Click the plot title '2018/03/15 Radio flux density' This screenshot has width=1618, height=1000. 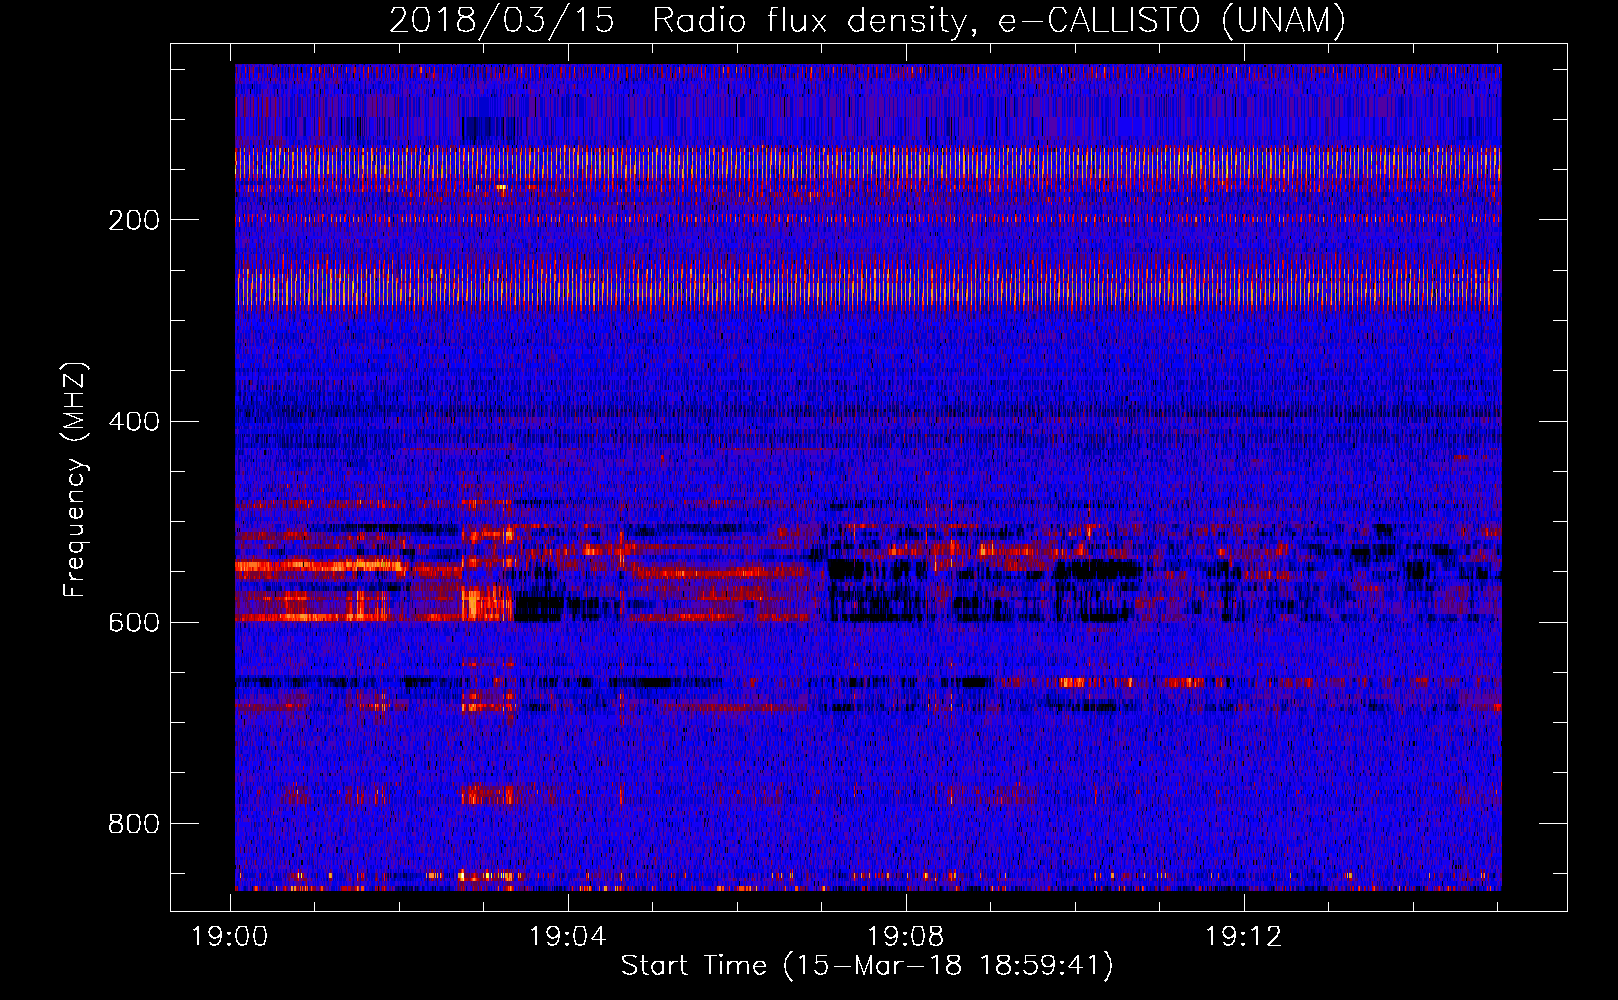(868, 21)
